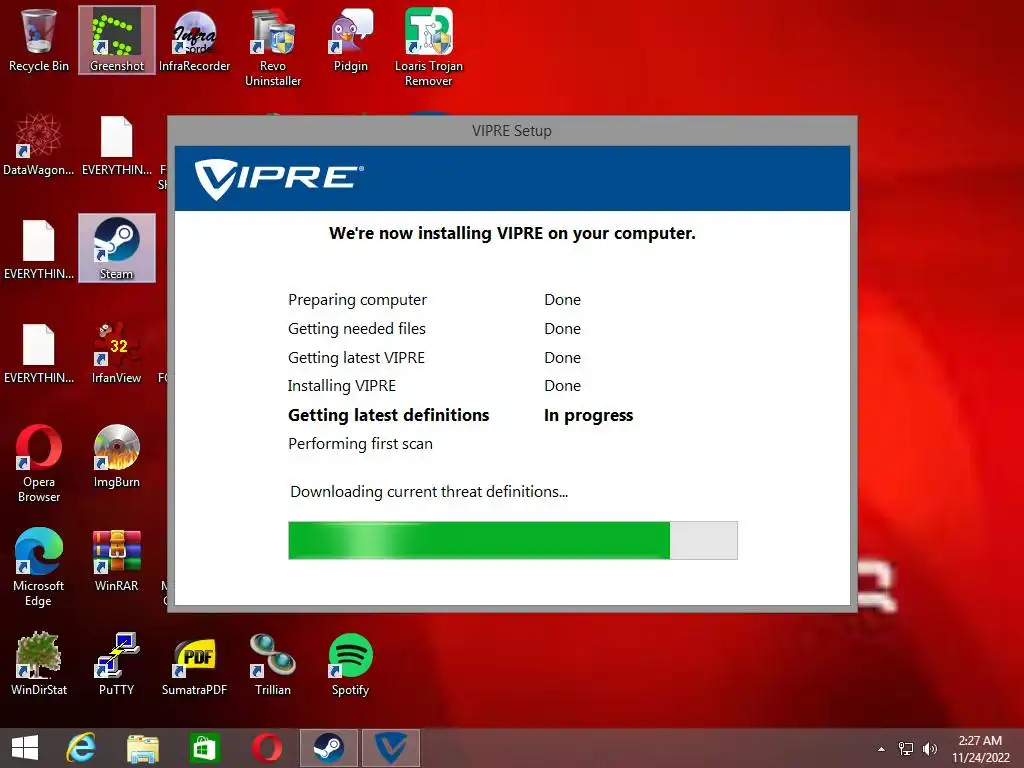The image size is (1024, 768).
Task: Select the EVERYTHIN file beside DataWagon
Action: (117, 144)
